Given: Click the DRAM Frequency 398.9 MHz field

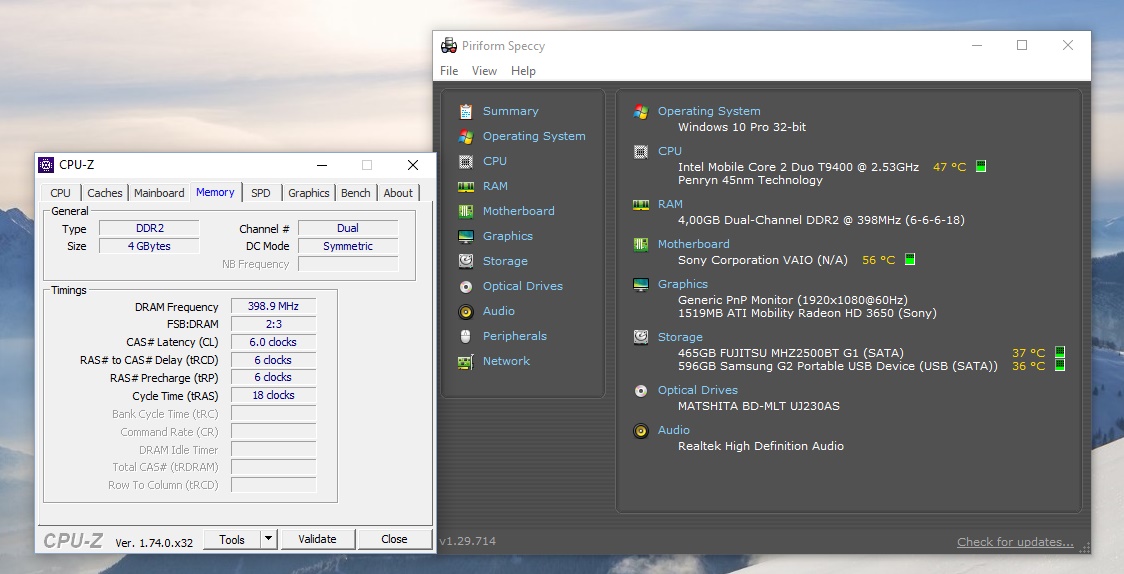Looking at the screenshot, I should tap(273, 306).
